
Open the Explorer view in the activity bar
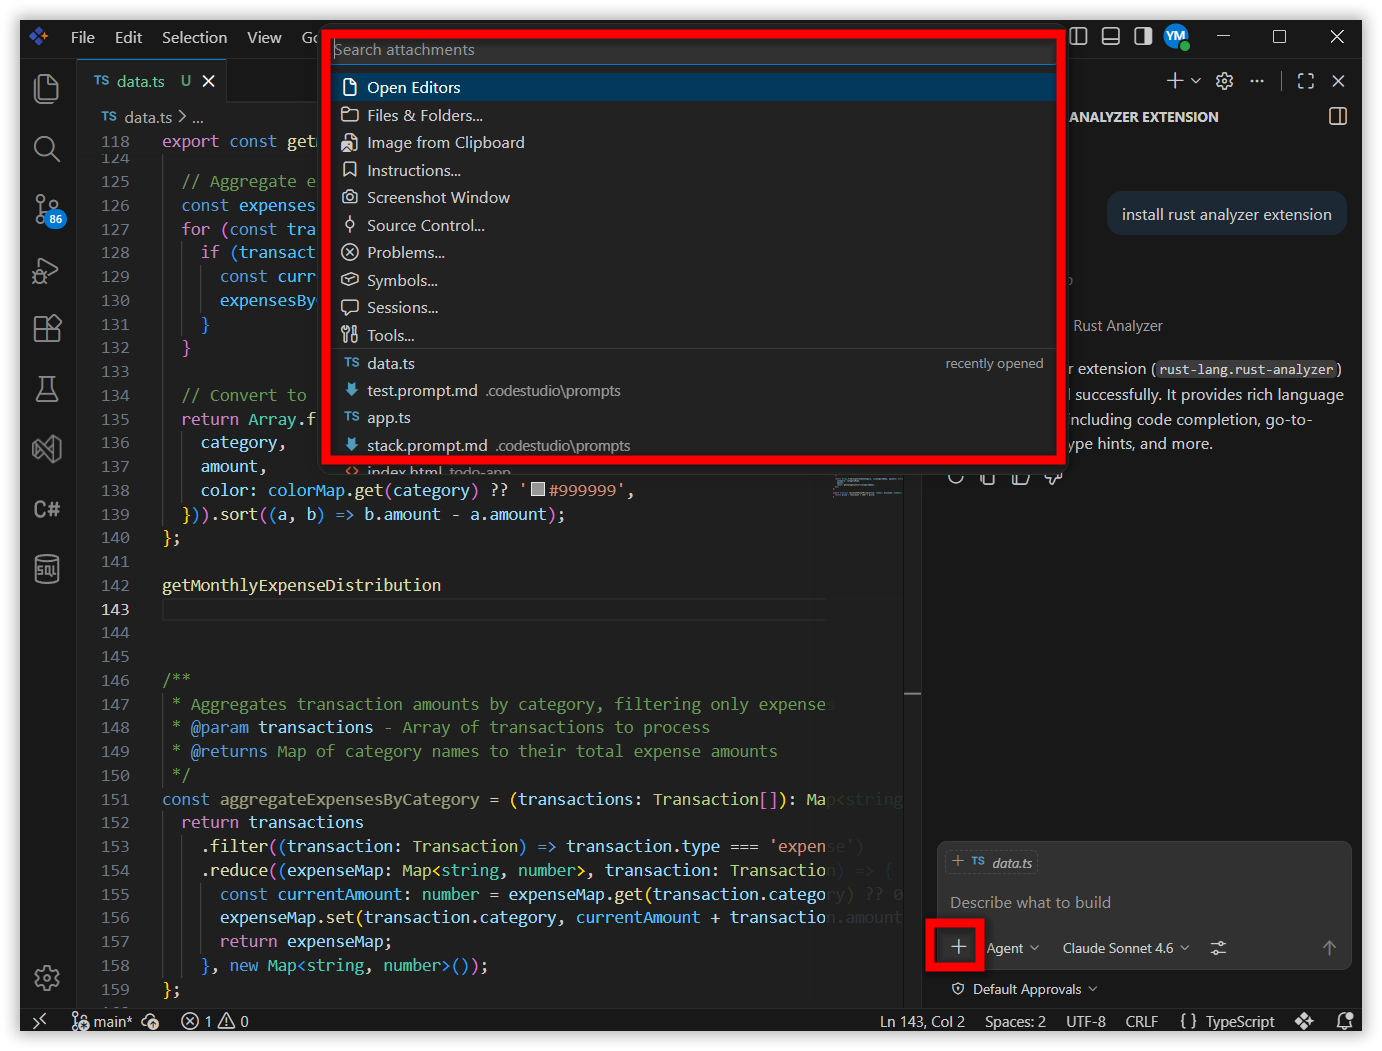(x=47, y=89)
